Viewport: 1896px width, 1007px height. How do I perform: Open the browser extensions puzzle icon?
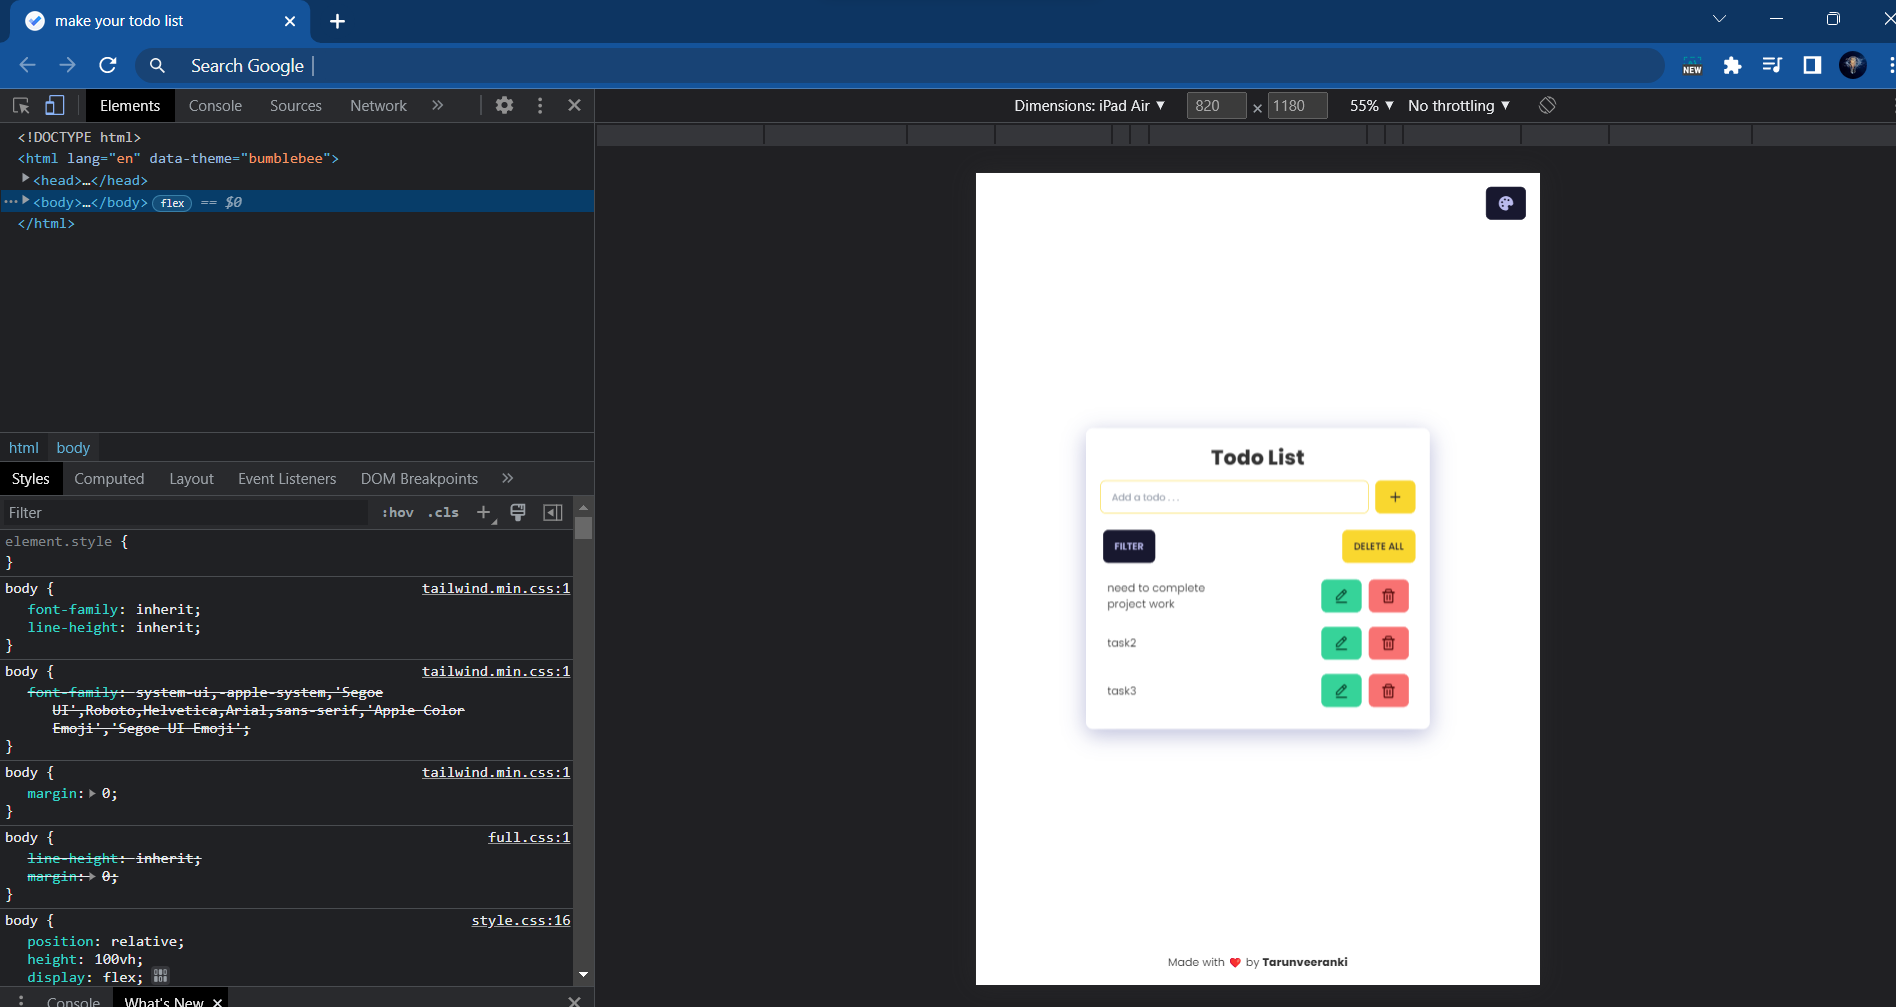coord(1732,65)
